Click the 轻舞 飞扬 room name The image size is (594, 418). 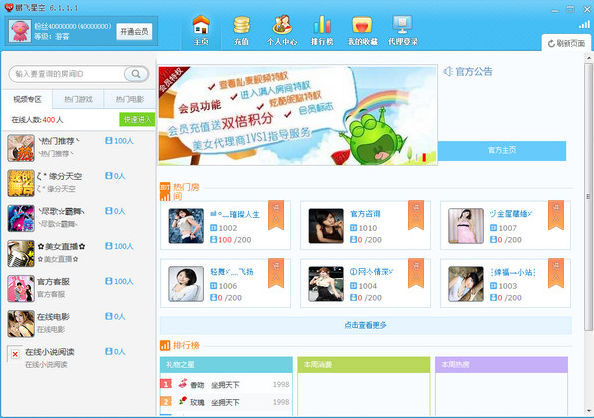click(x=232, y=272)
